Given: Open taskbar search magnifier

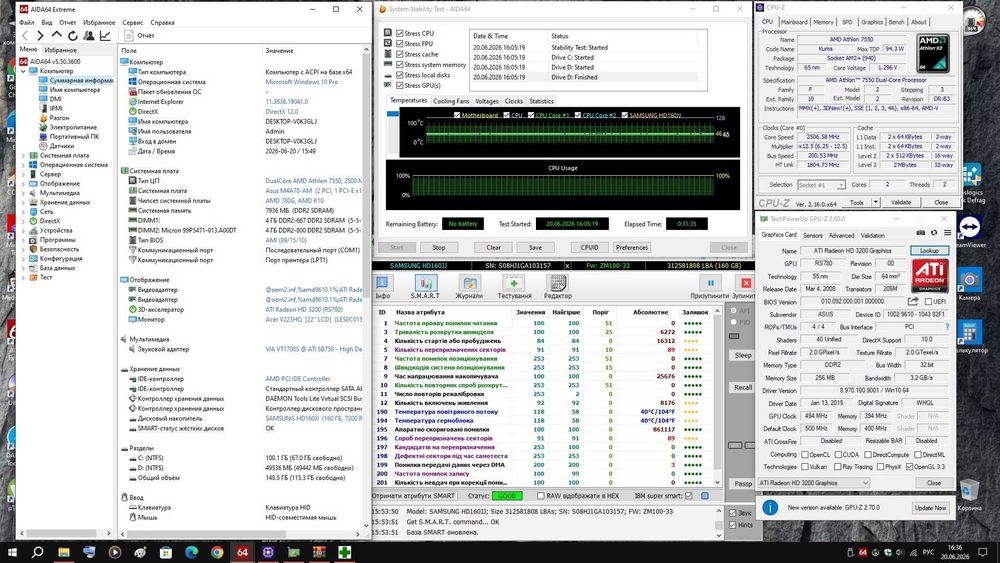Looking at the screenshot, I should pos(38,552).
